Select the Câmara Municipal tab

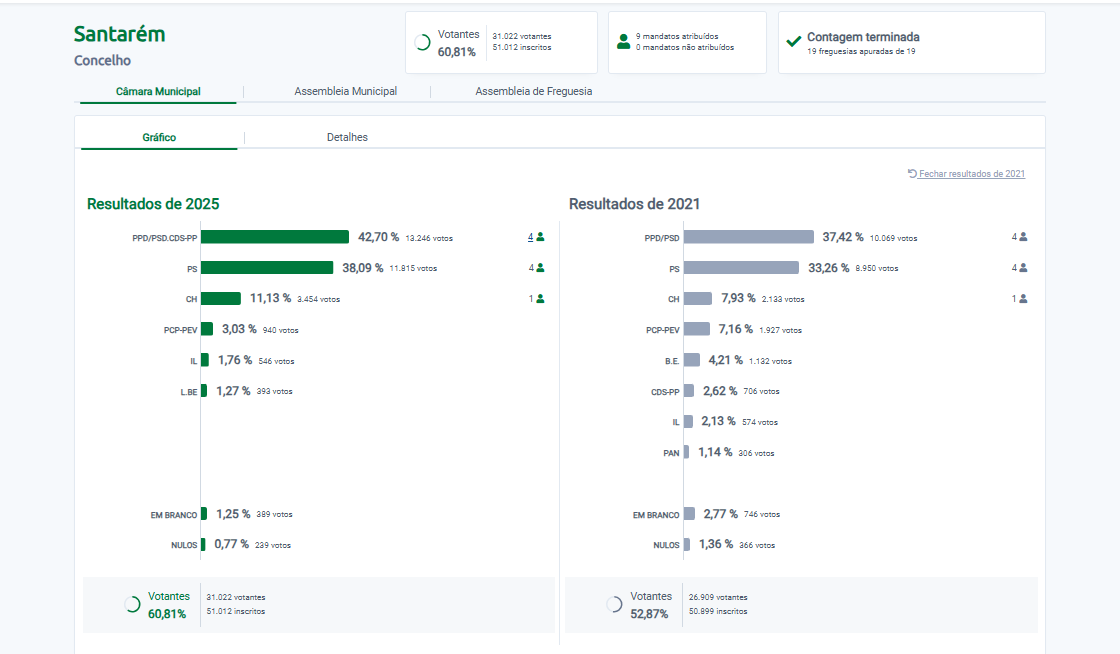158,91
